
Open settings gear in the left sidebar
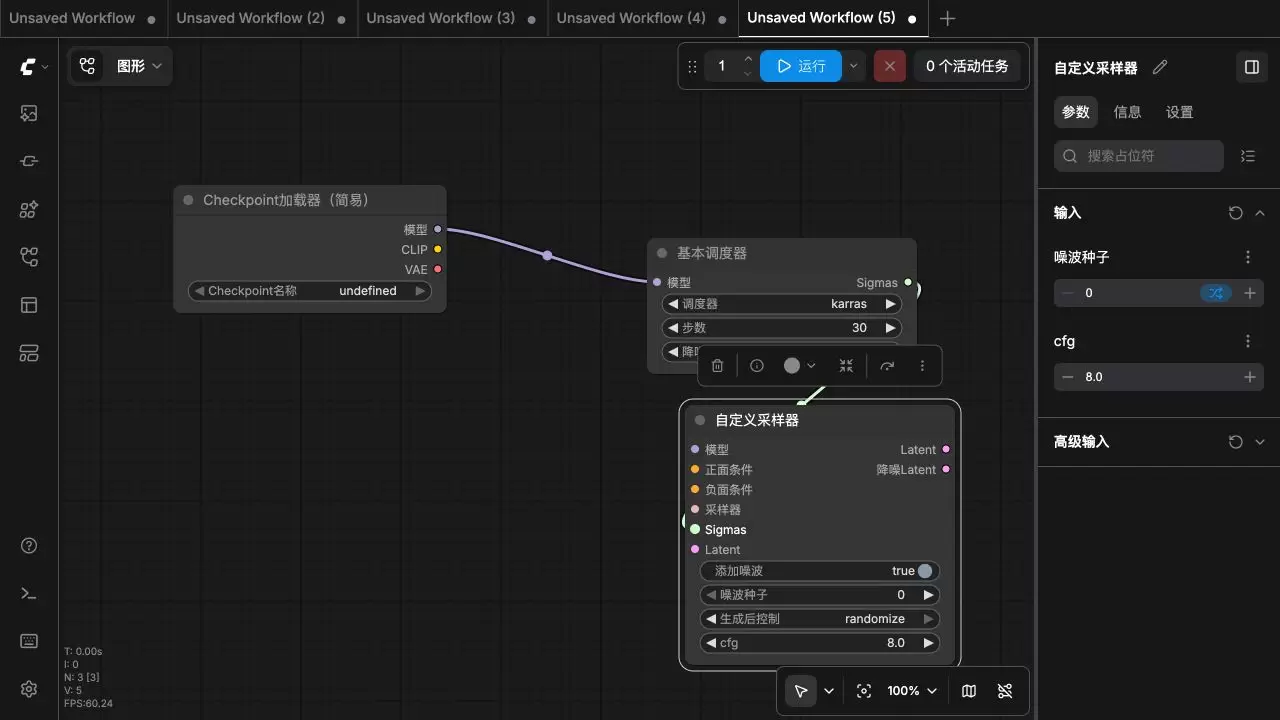point(29,689)
